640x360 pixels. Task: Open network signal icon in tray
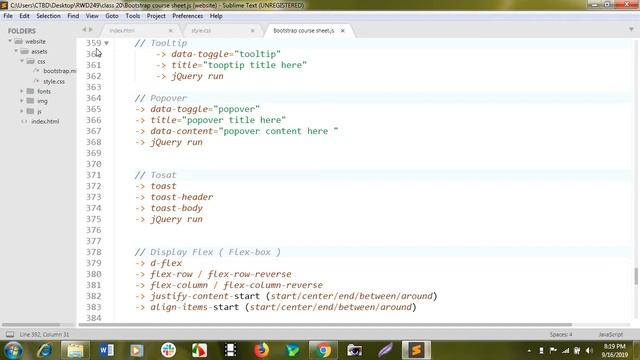coord(565,350)
